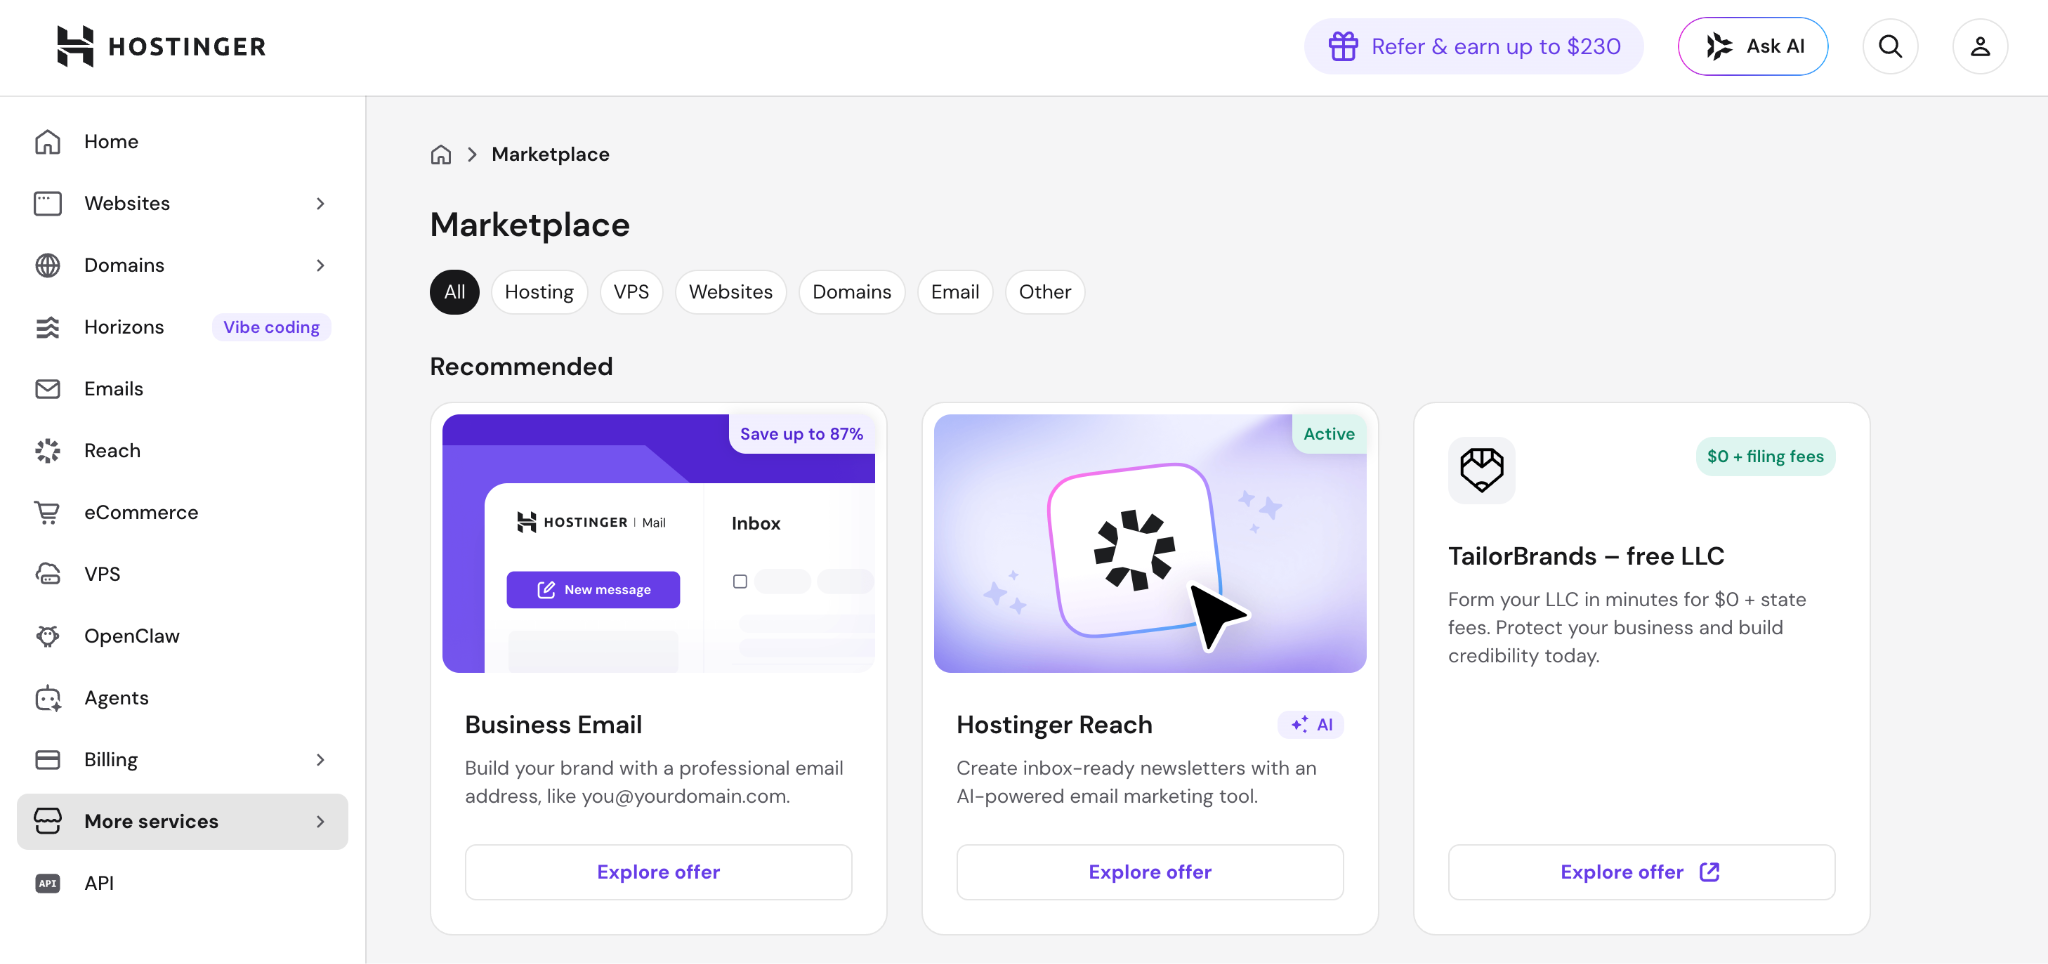This screenshot has width=2048, height=964.
Task: Select the Other filter tab
Action: click(1045, 292)
